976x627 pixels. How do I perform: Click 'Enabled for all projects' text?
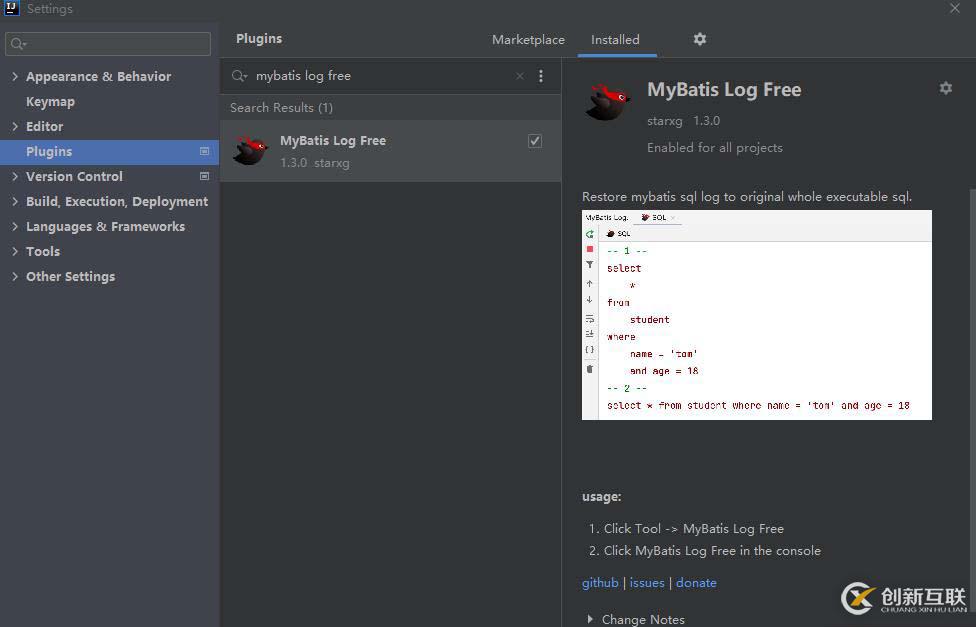pyautogui.click(x=715, y=148)
